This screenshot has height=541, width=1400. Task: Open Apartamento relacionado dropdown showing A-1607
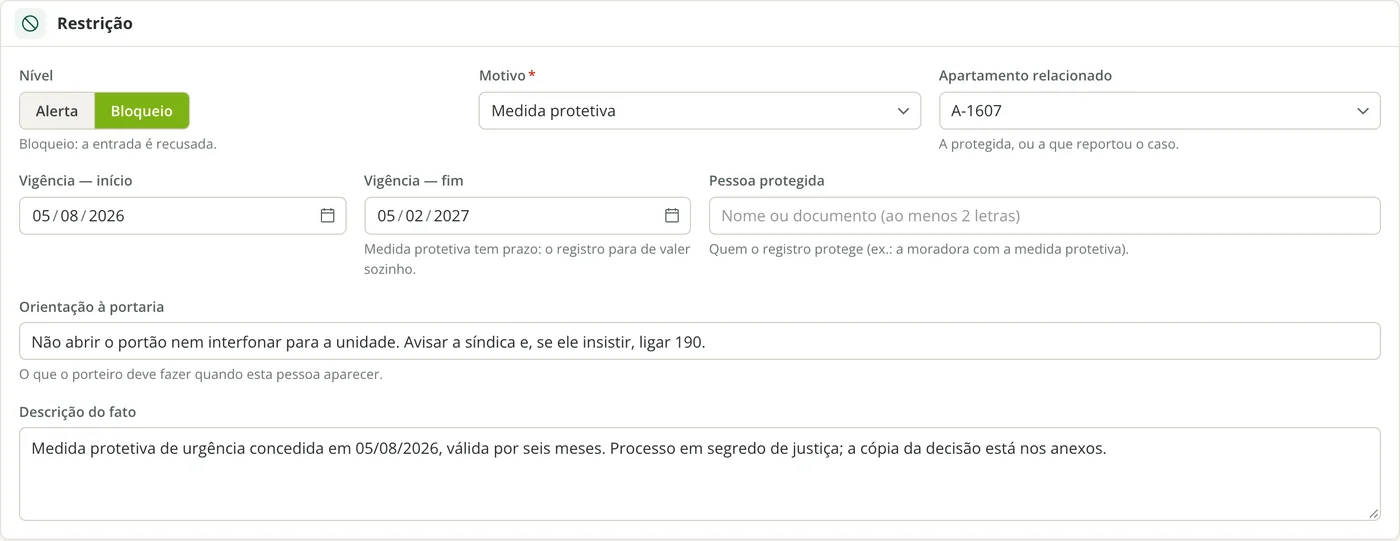[1160, 111]
